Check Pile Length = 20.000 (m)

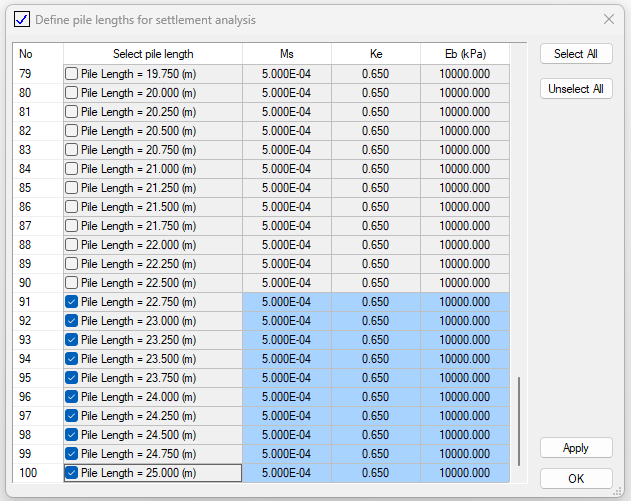(71, 93)
